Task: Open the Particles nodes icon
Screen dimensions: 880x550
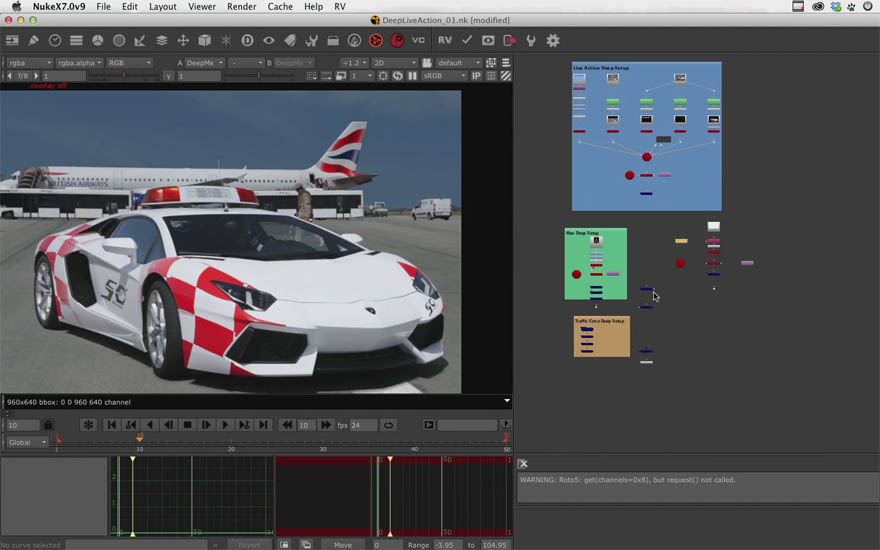Action: (x=226, y=40)
